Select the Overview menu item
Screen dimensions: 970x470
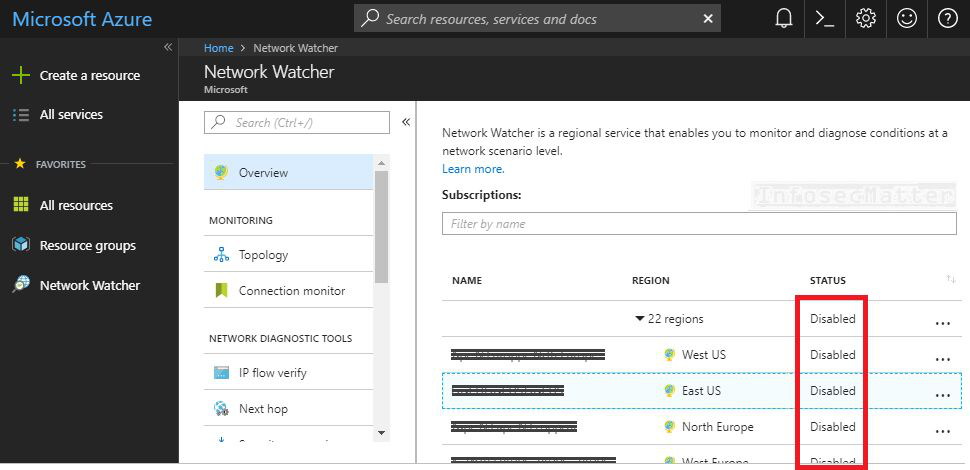pos(289,173)
